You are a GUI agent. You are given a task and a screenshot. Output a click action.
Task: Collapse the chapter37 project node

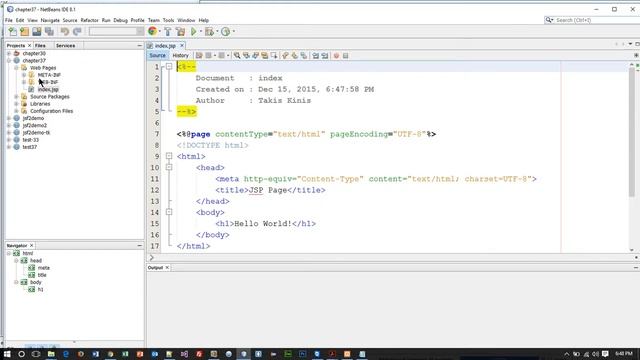[x=9, y=60]
